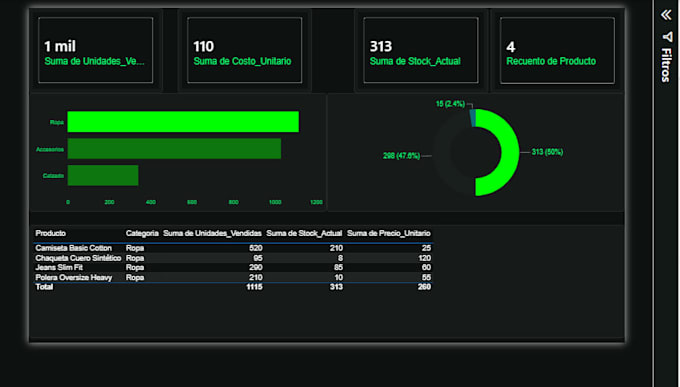The width and height of the screenshot is (680, 387).
Task: Click the Calzado axis label
Action: click(x=53, y=176)
